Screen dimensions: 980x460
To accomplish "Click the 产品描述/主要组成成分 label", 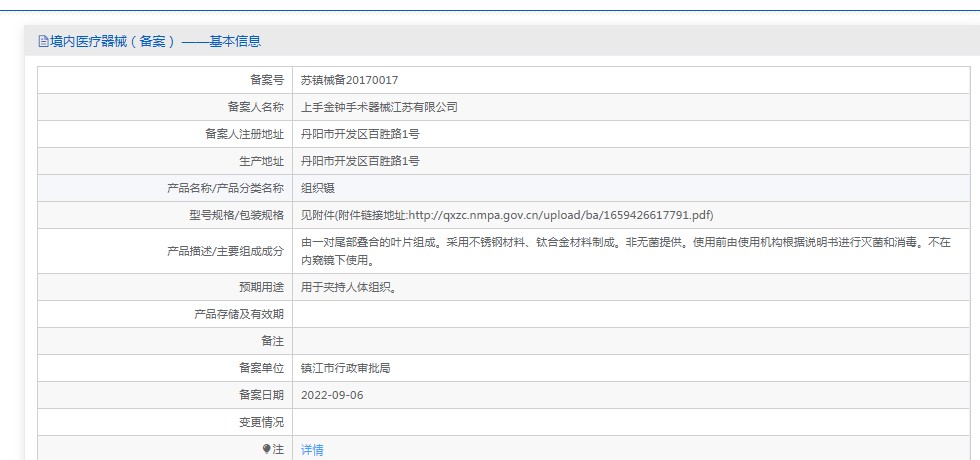I will [x=225, y=251].
